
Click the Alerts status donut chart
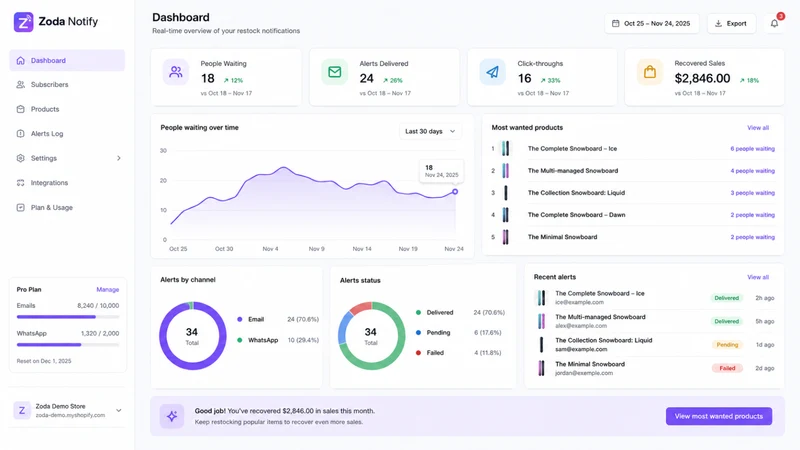[x=371, y=336]
